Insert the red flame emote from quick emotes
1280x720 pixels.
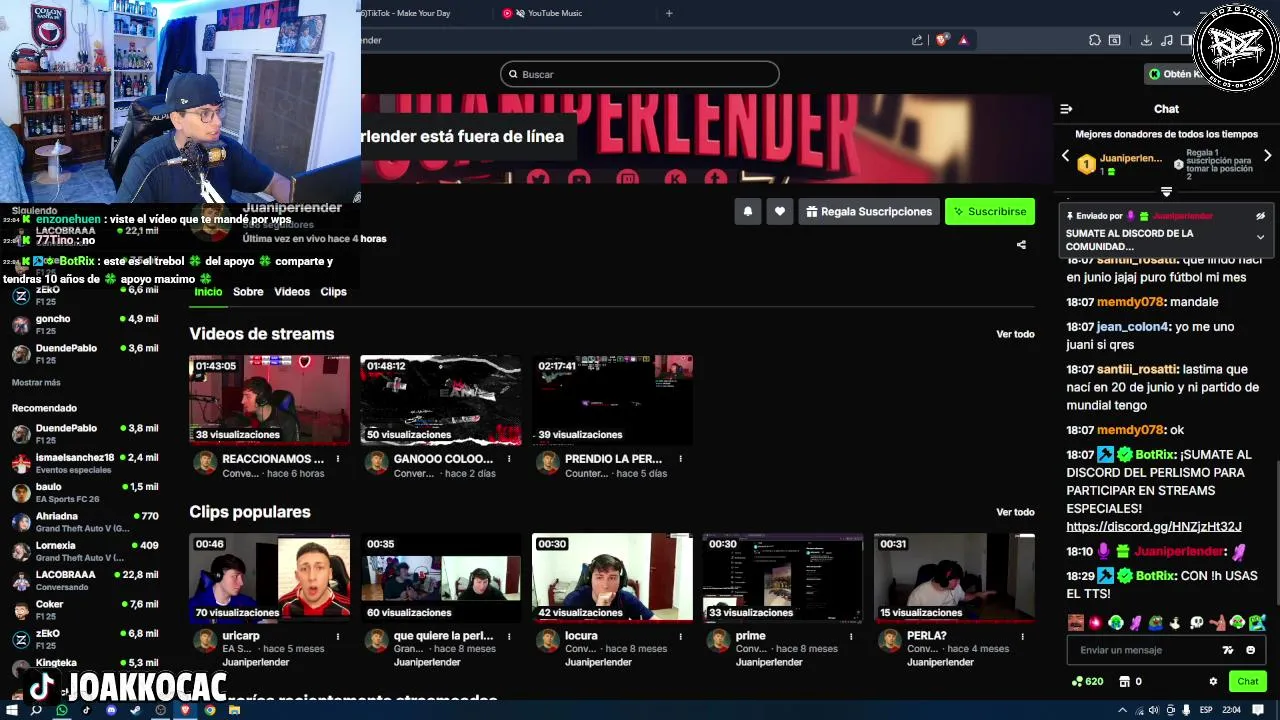click(x=1096, y=623)
